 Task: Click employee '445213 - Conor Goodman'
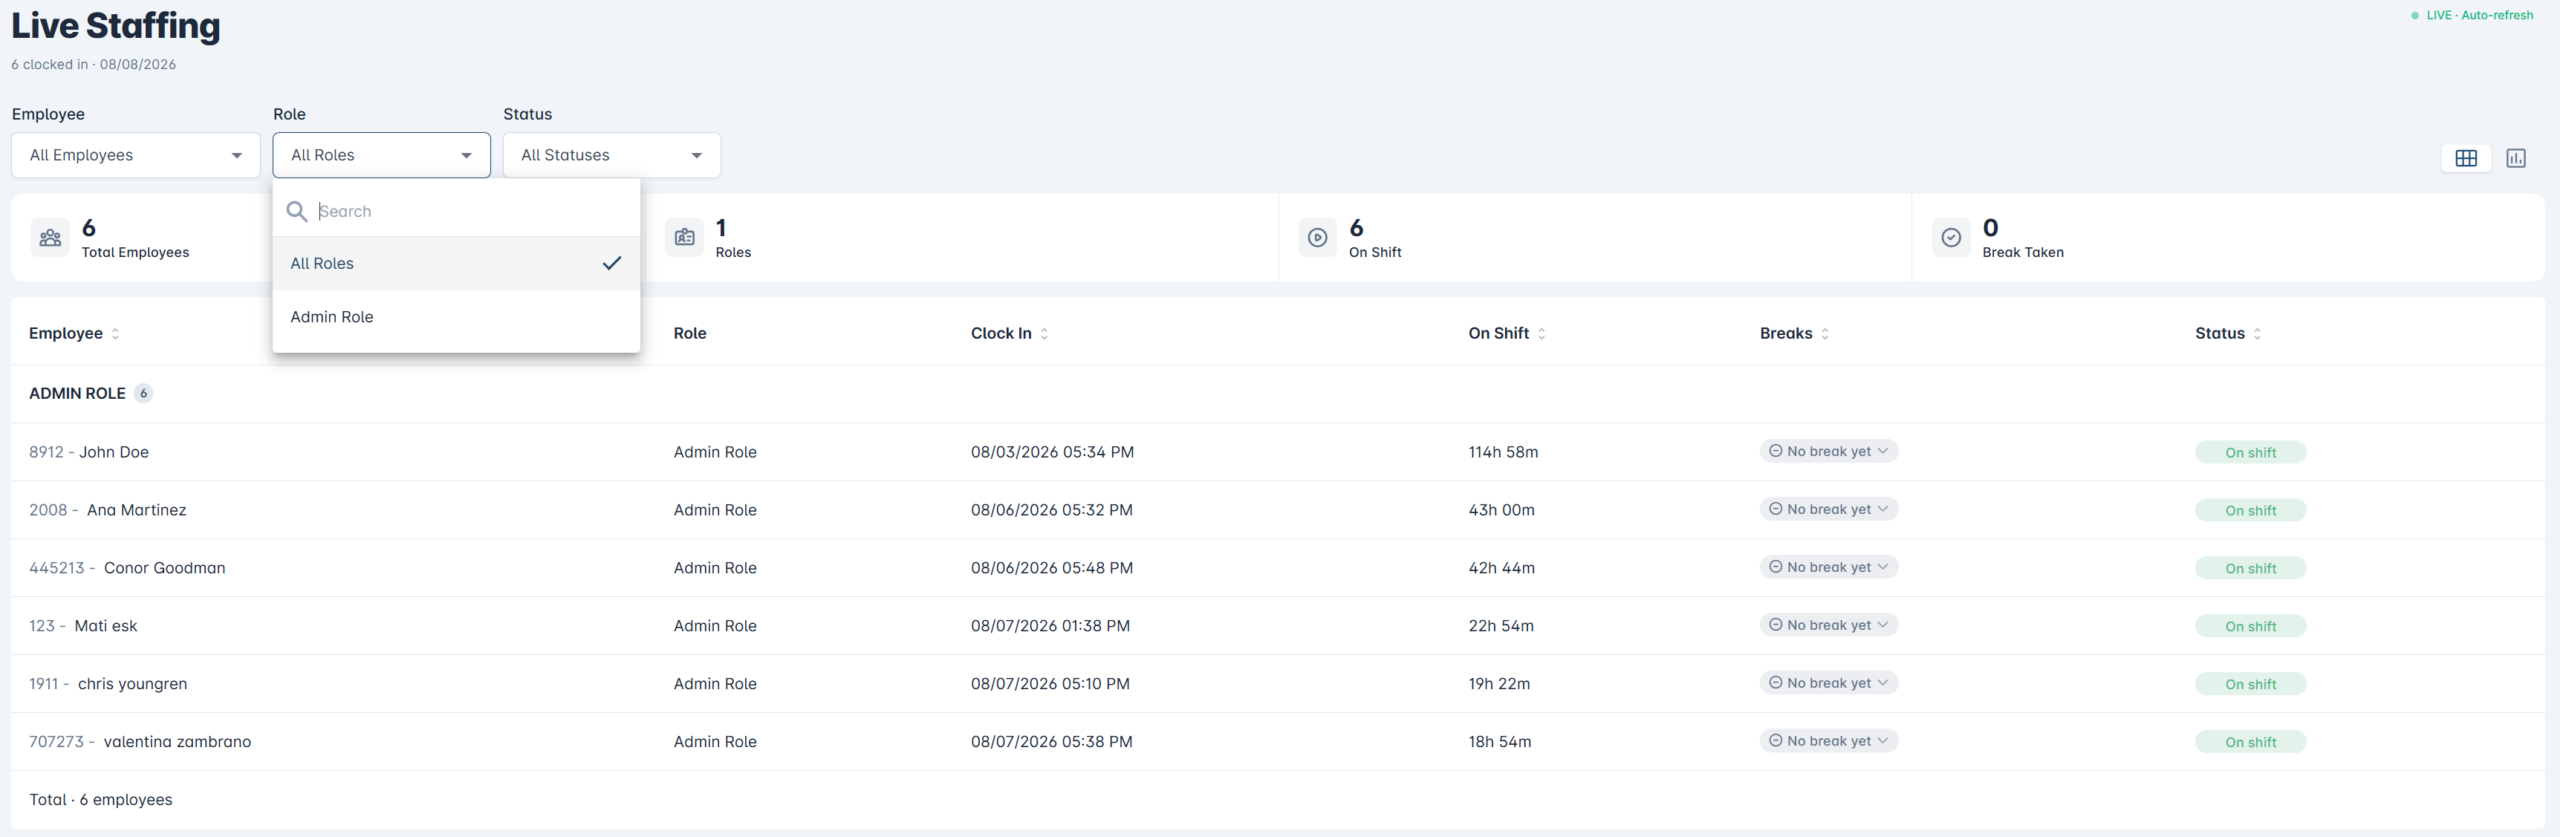tap(127, 568)
